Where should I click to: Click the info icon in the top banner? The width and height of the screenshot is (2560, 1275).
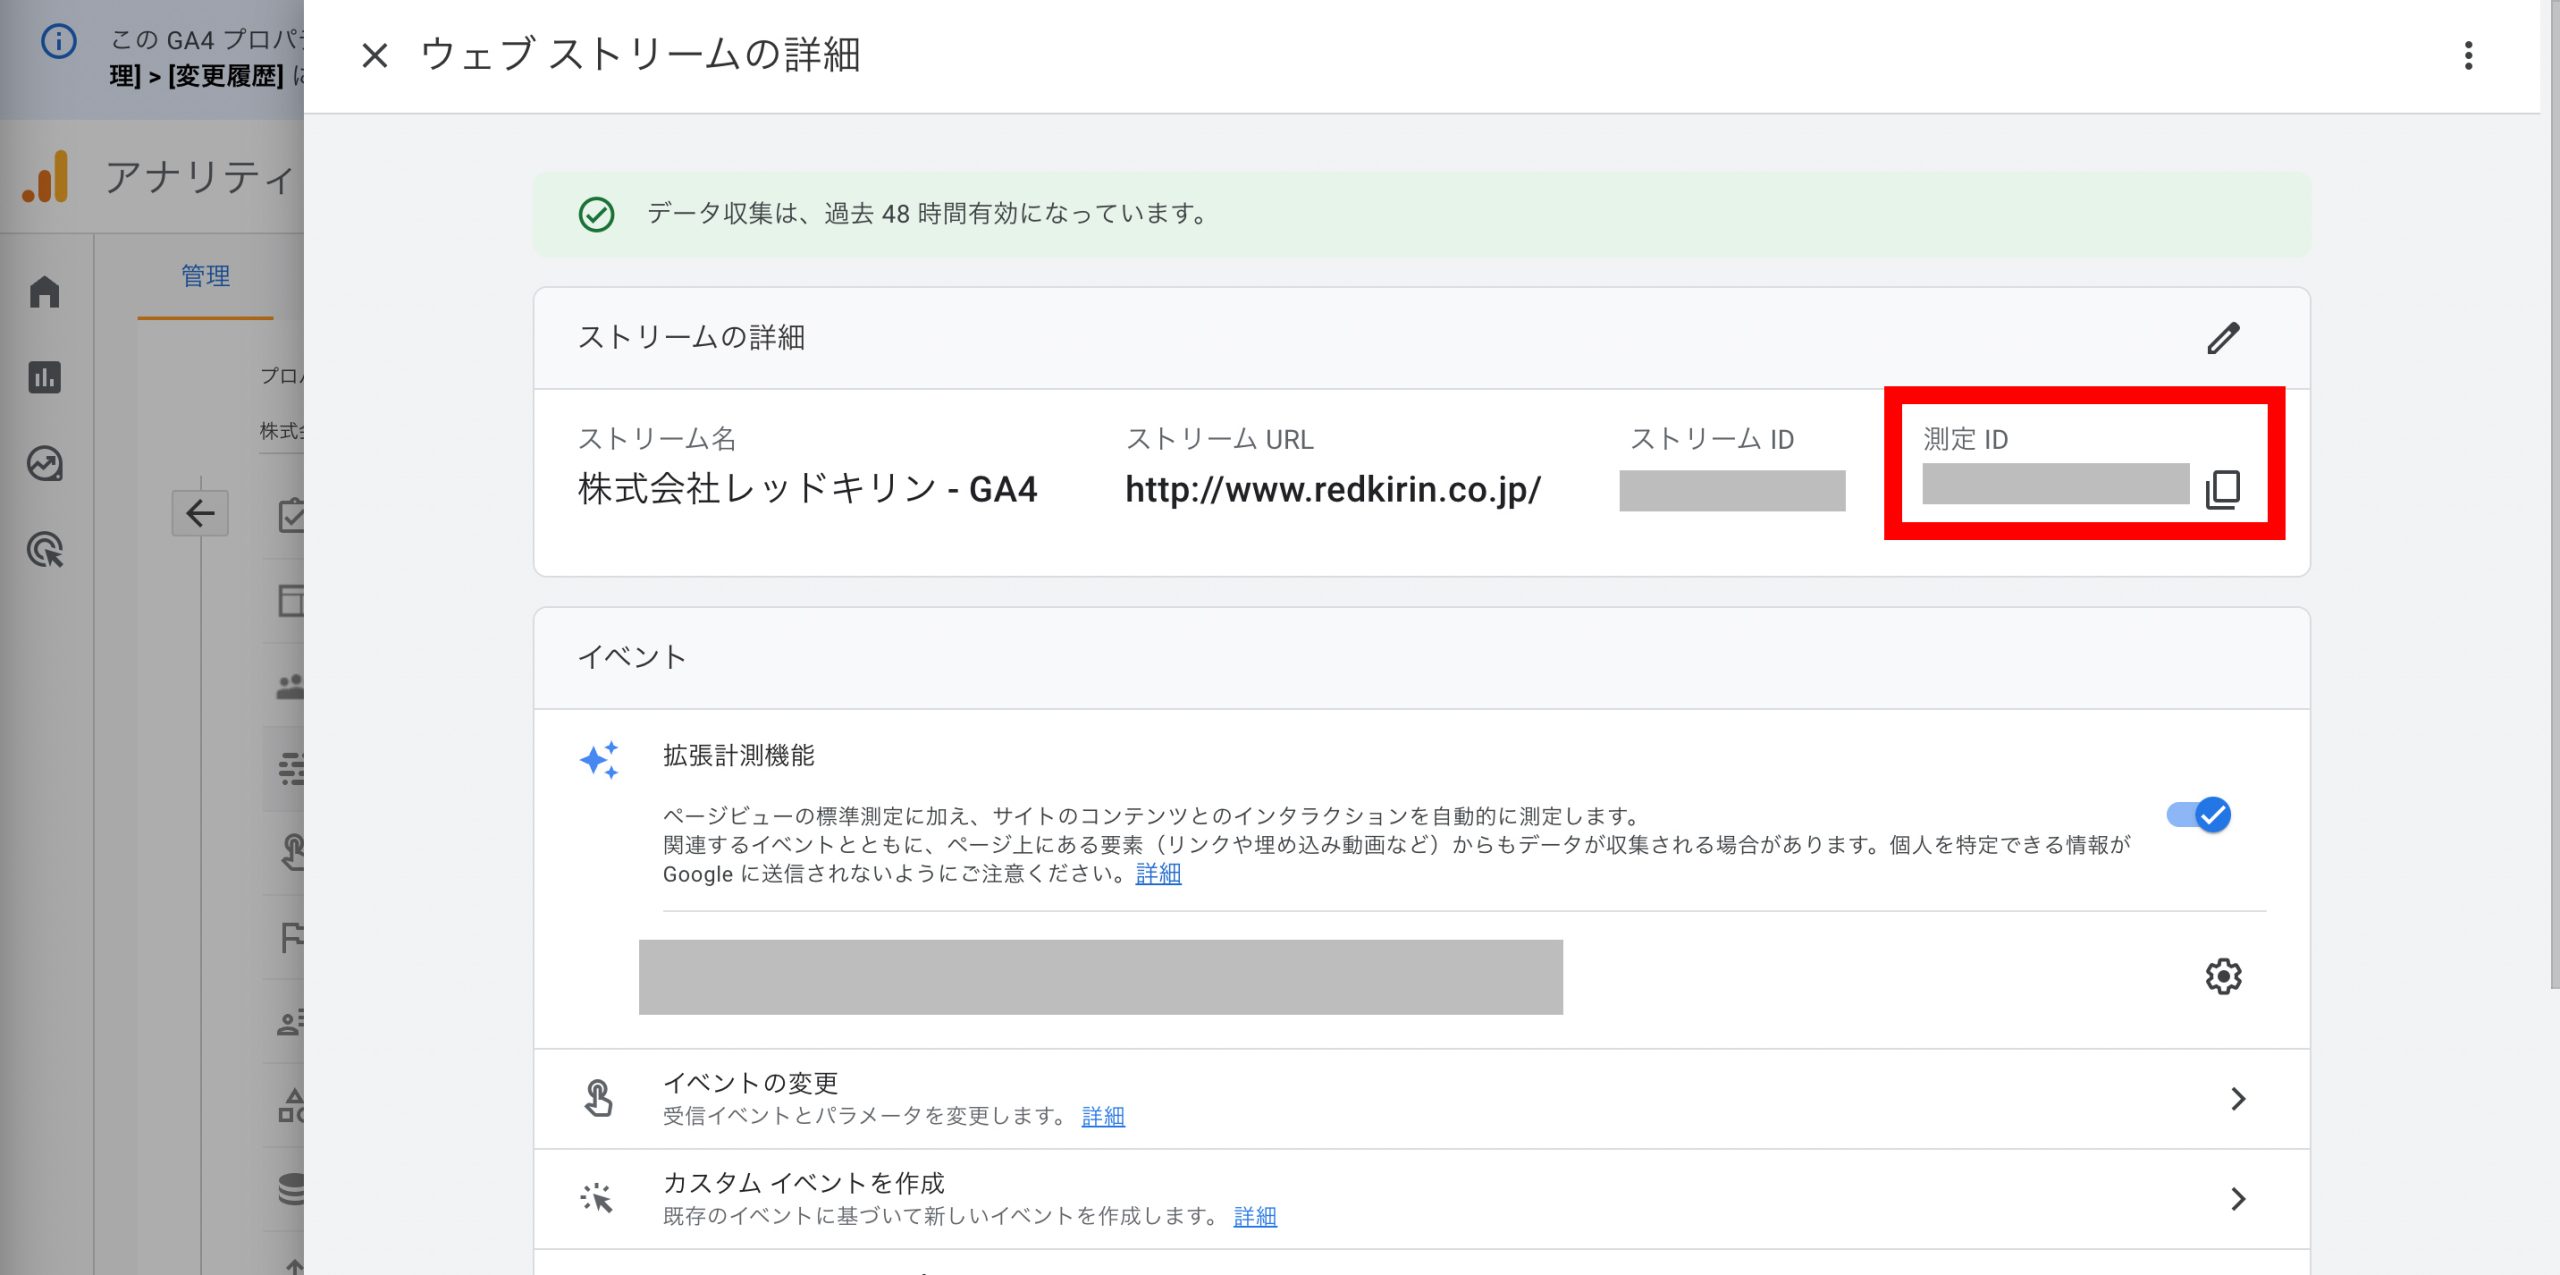pos(58,41)
